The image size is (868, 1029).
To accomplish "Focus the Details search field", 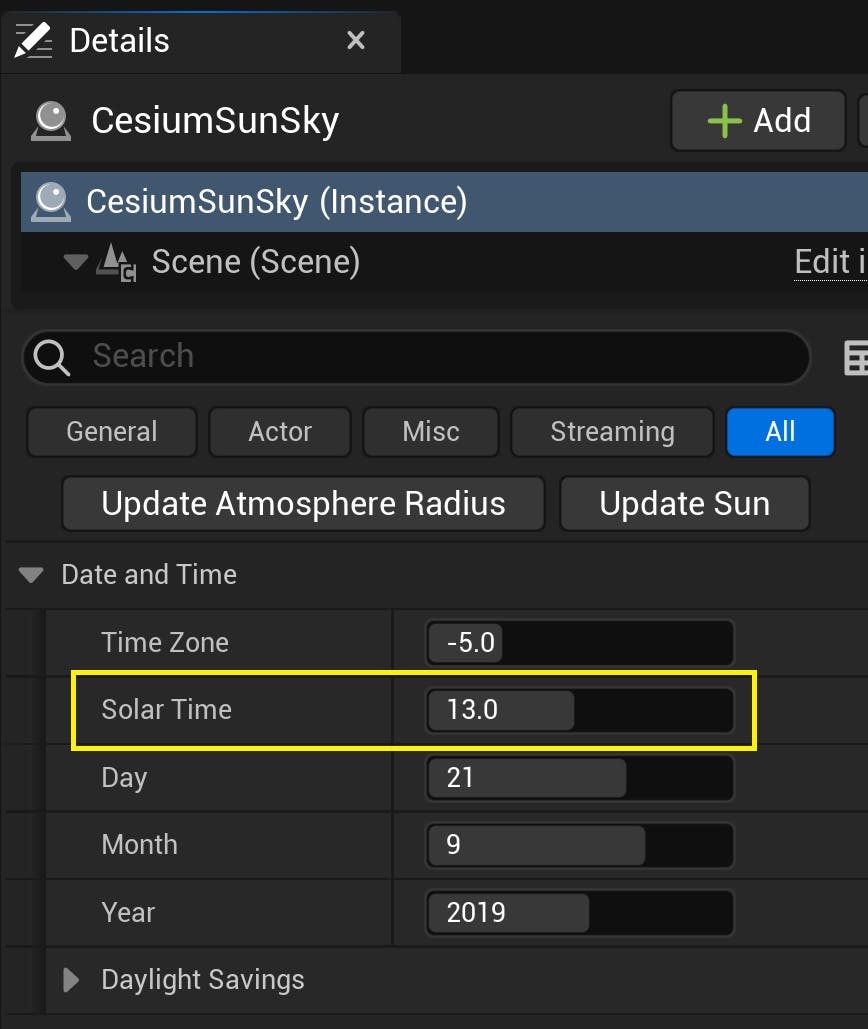I will (x=417, y=357).
